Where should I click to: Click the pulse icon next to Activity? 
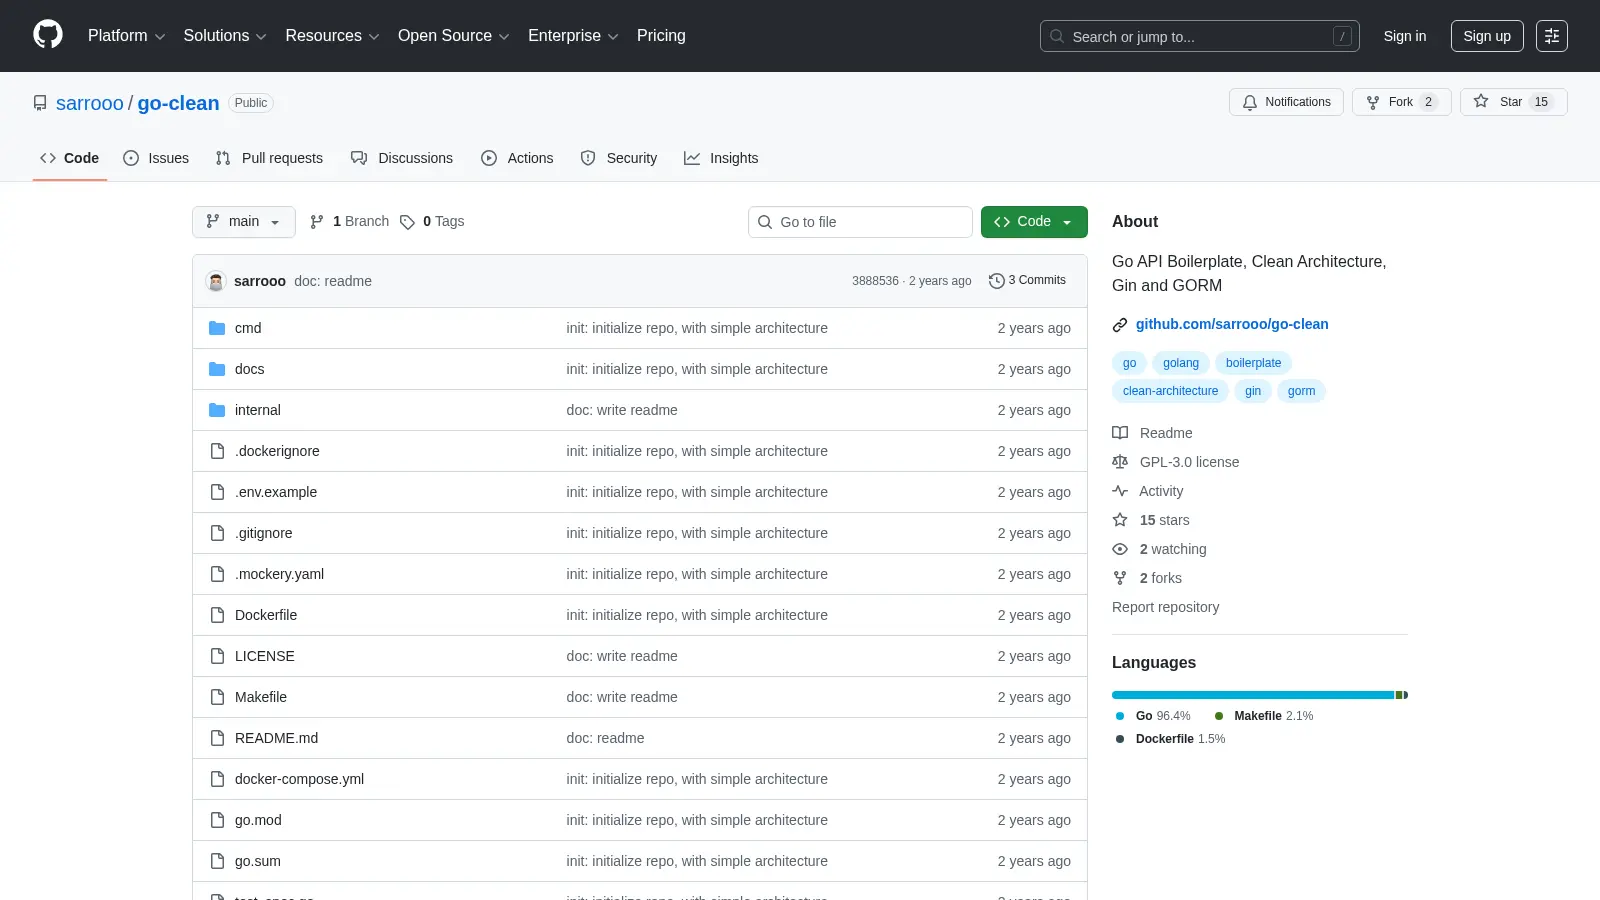1120,491
